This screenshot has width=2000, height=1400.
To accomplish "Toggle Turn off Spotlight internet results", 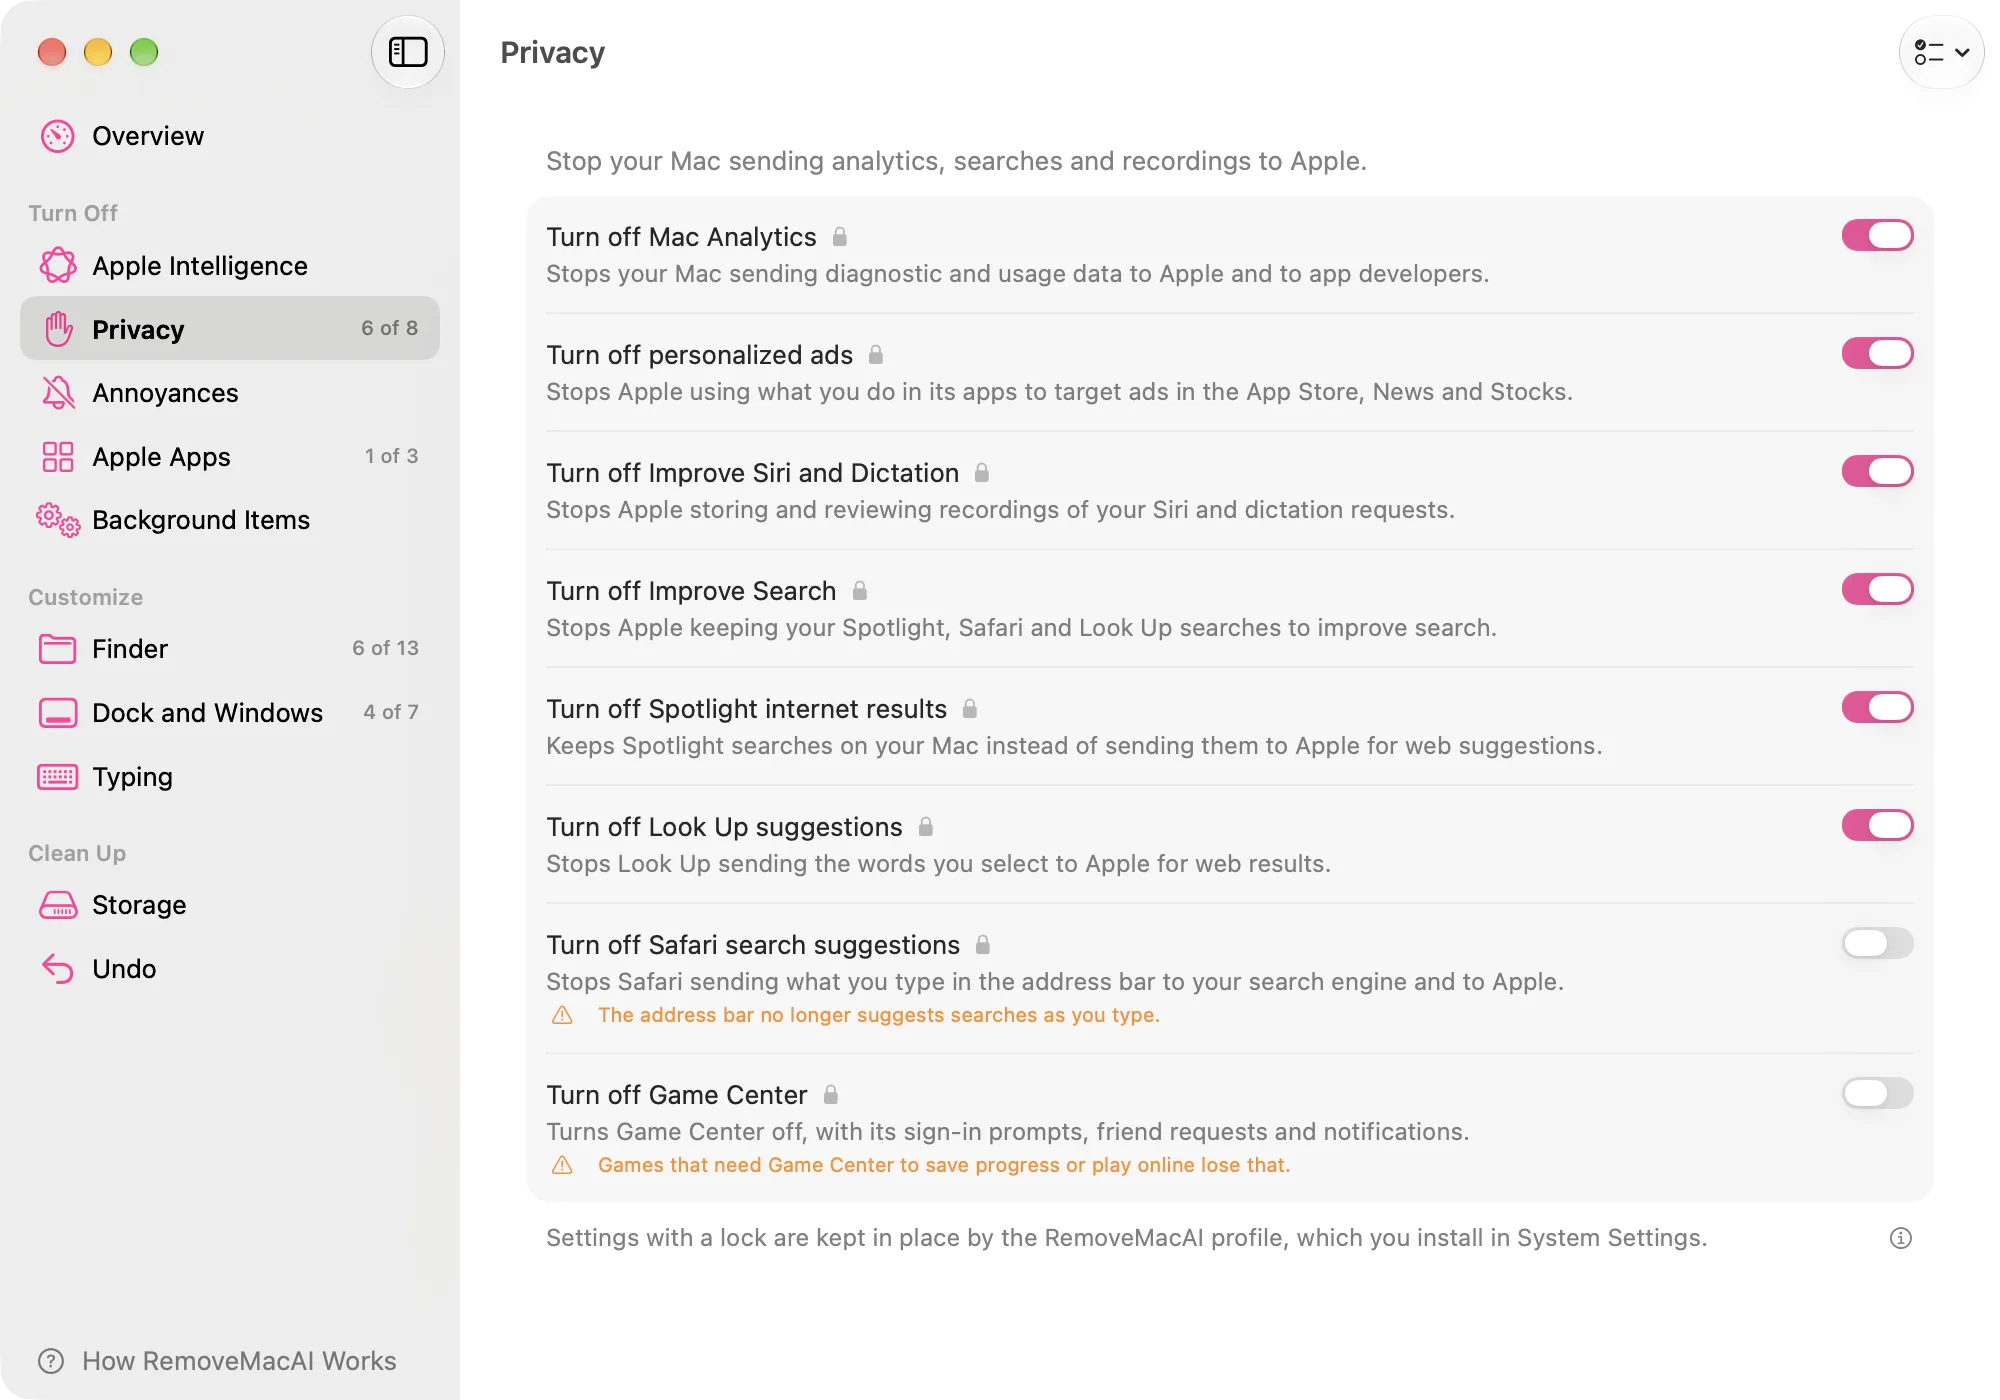I will pos(1877,708).
